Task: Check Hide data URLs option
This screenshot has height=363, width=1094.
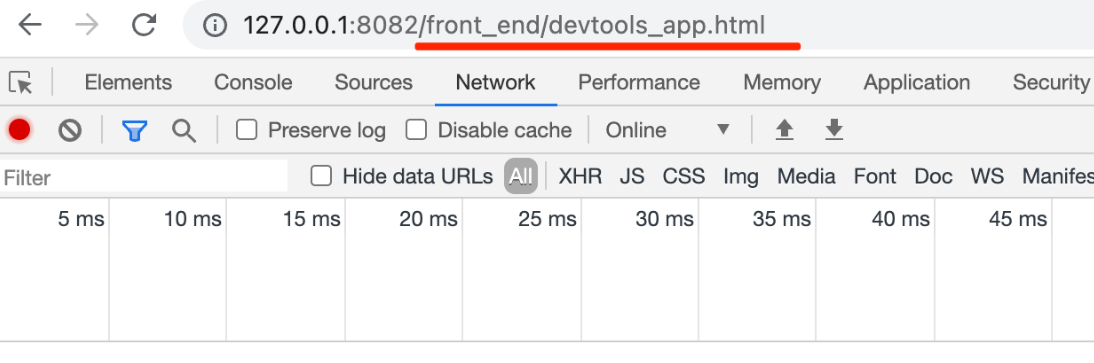Action: point(321,176)
